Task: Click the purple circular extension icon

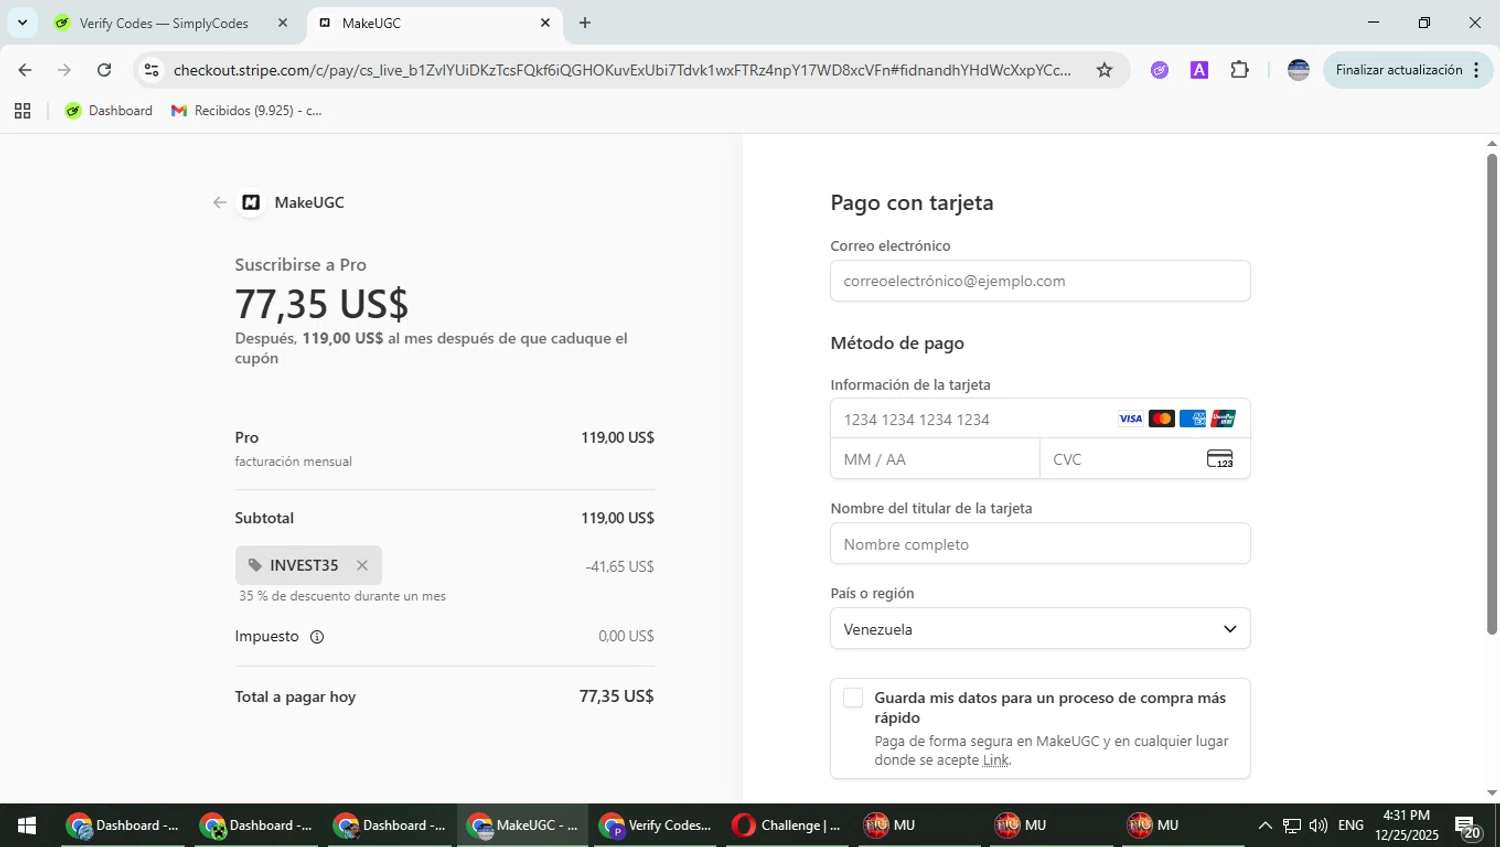Action: click(1159, 70)
